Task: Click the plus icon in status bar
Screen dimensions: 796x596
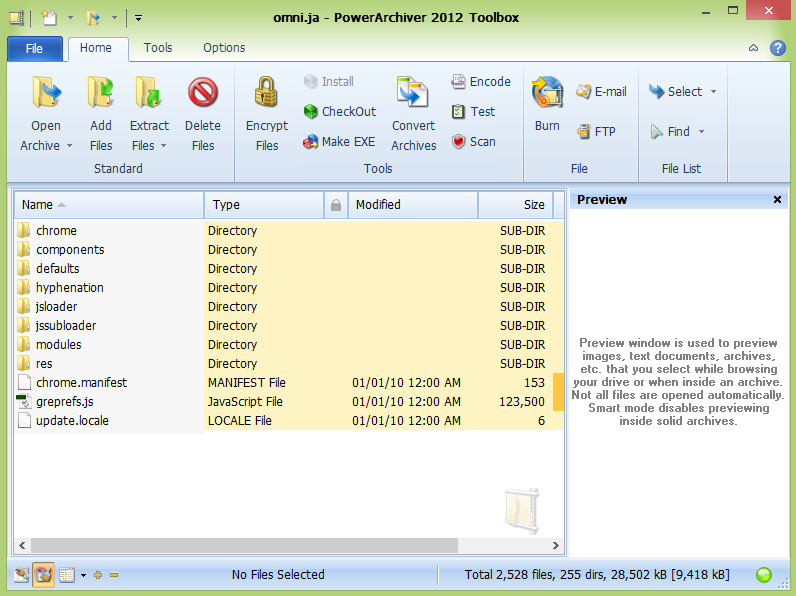Action: point(98,575)
